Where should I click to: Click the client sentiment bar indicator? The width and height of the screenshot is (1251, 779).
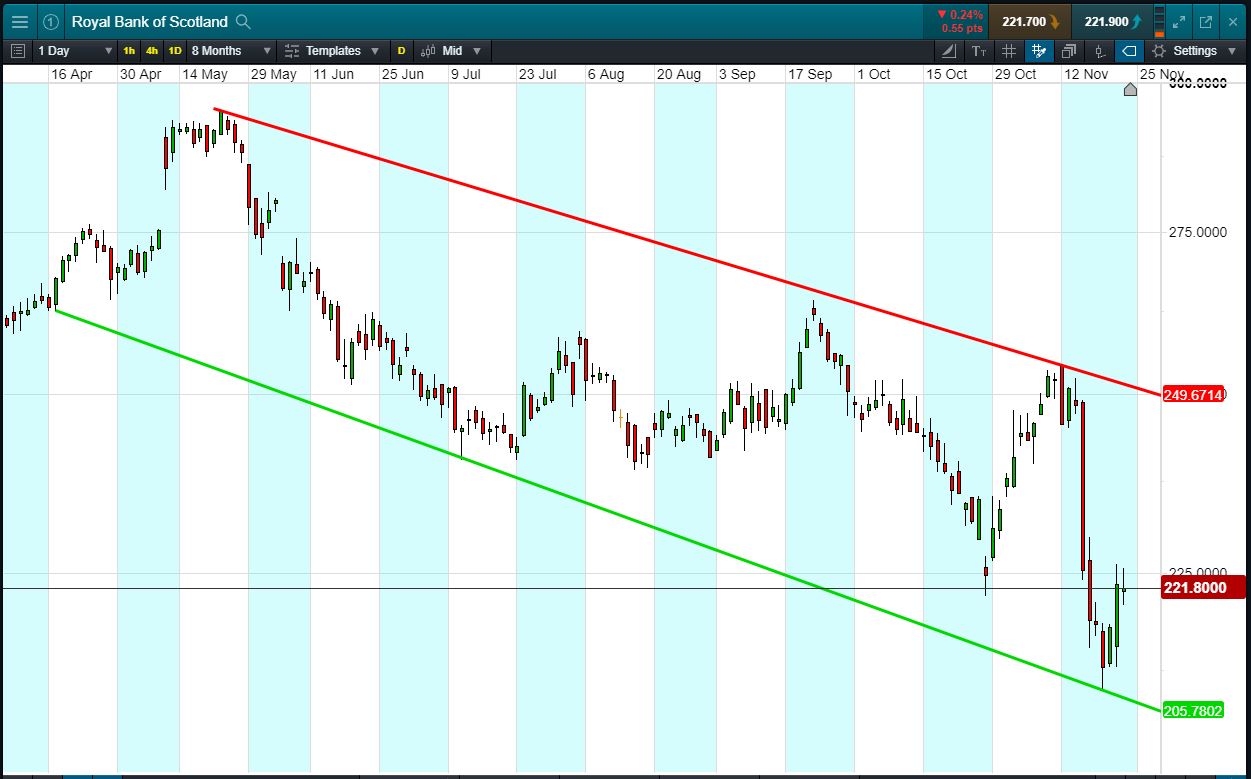coord(1159,21)
